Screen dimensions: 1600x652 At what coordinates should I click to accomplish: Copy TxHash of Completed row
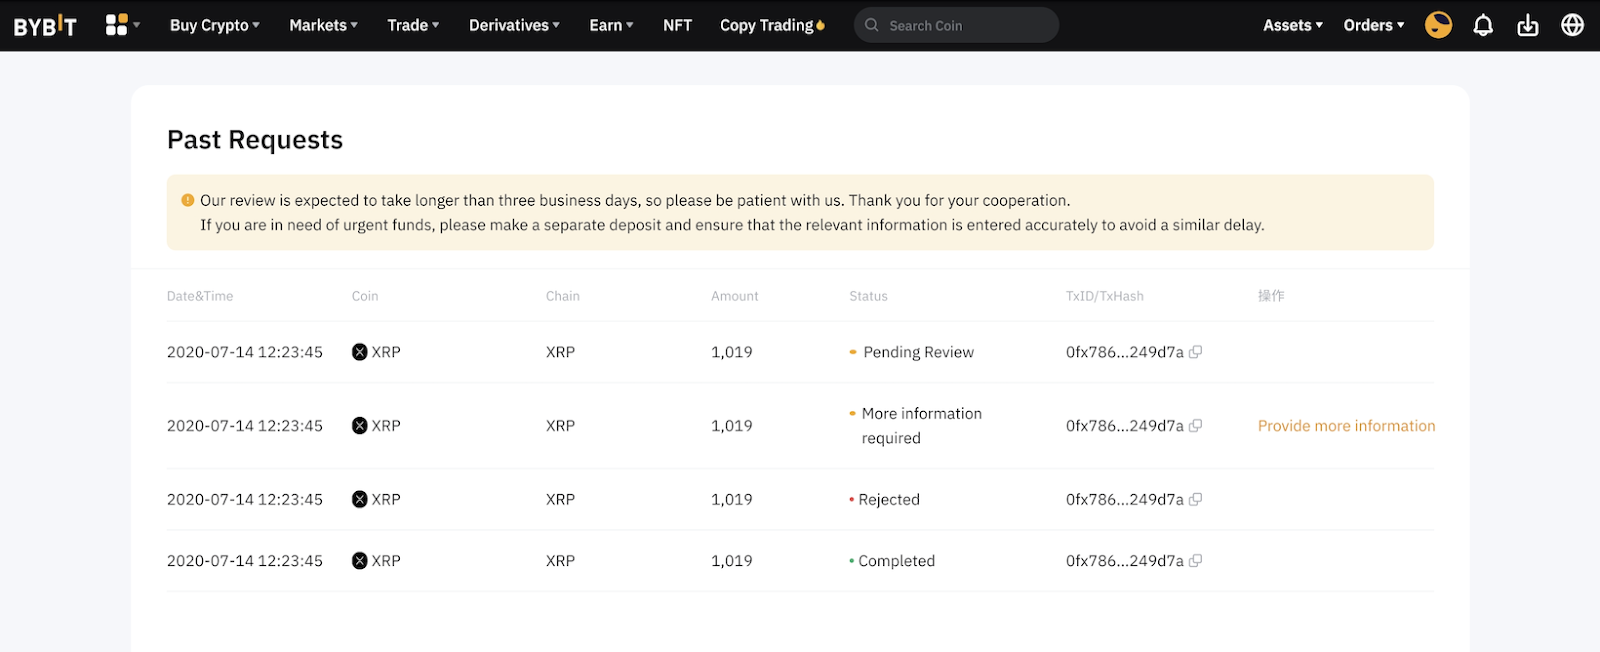(x=1195, y=561)
